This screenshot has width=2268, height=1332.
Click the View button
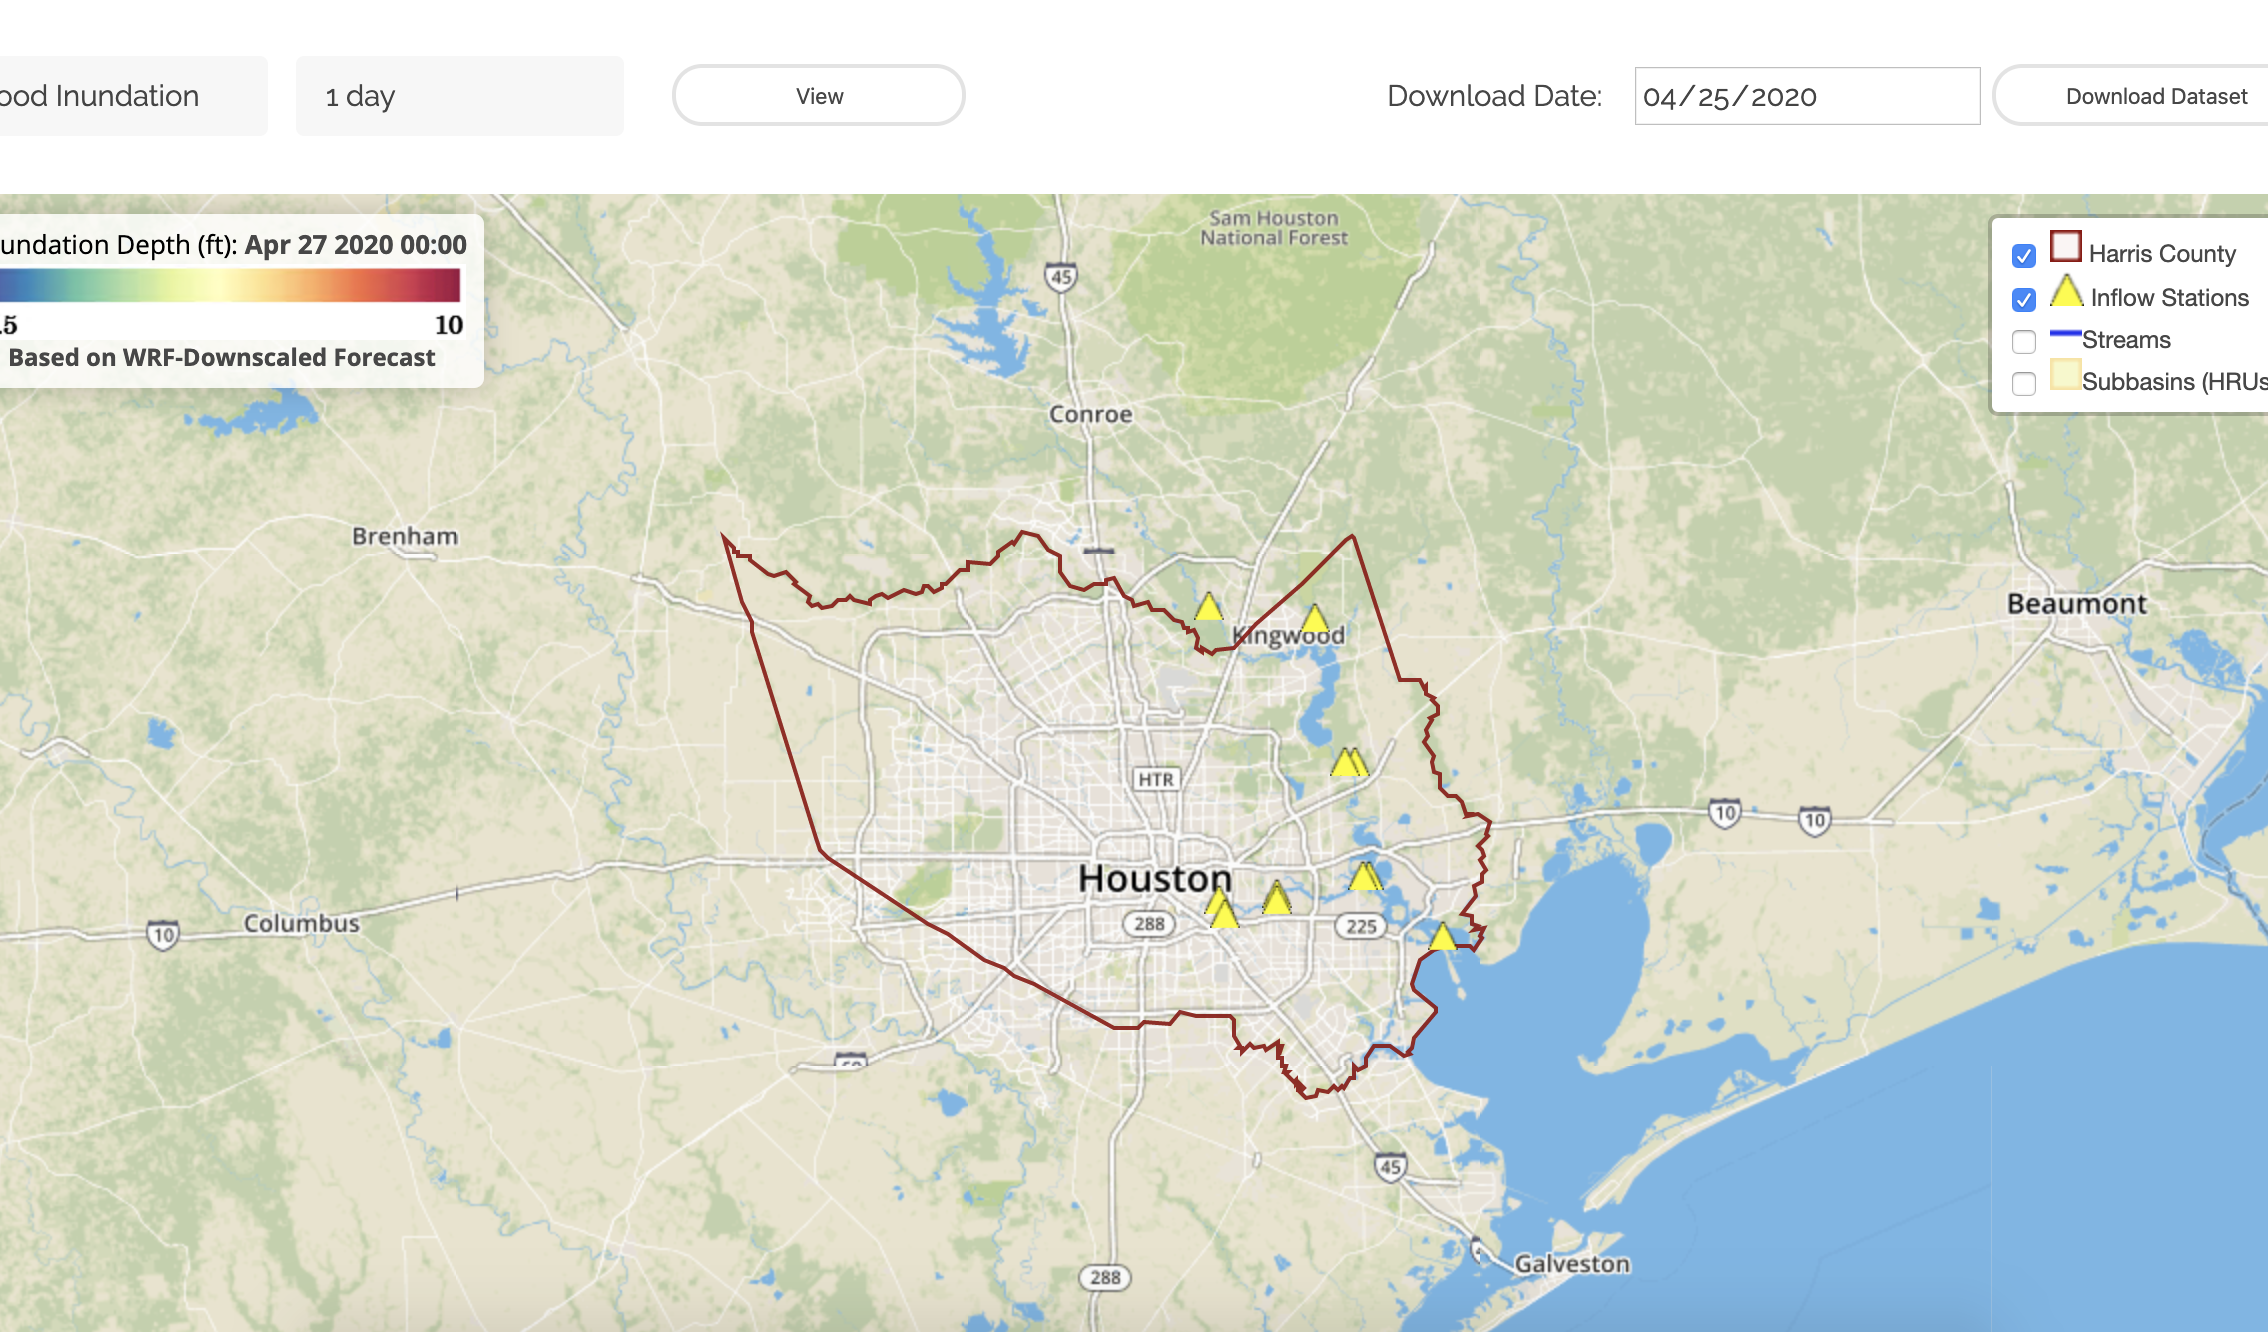click(x=816, y=95)
